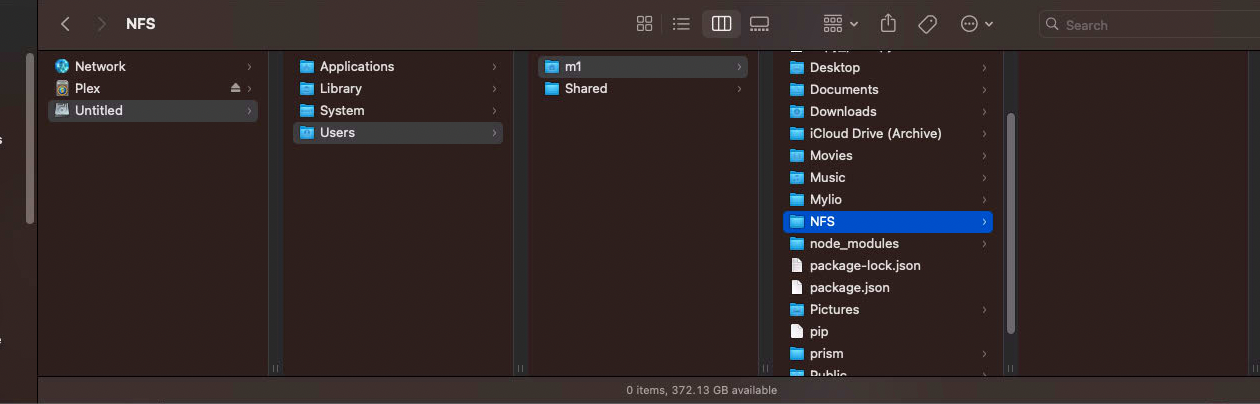Click the Edit Tags icon

click(927, 24)
